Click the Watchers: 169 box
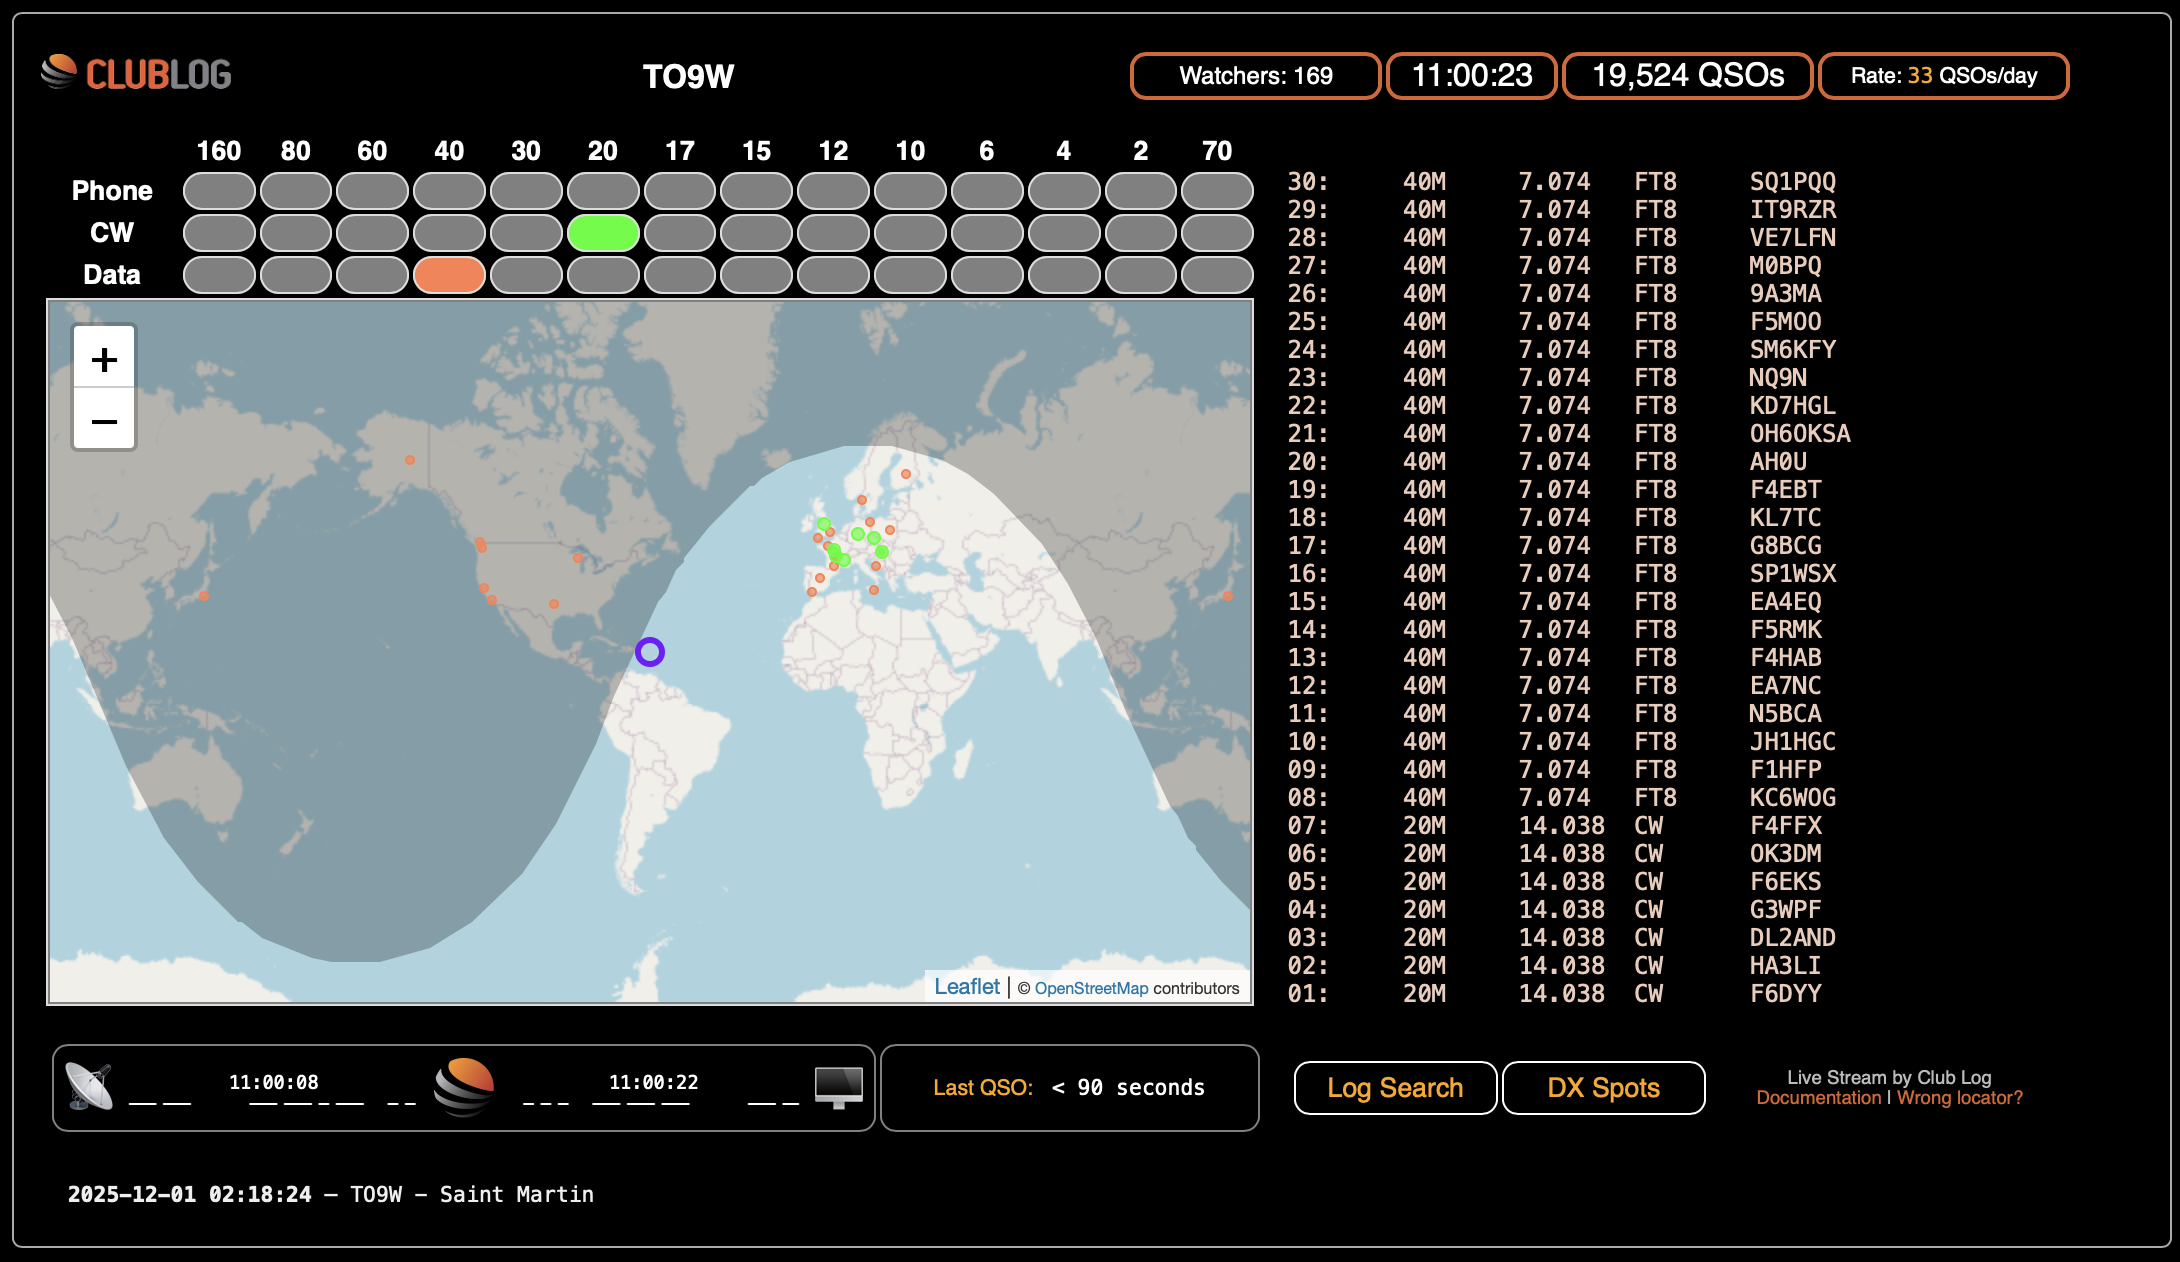Screen dimensions: 2180x1262 [1255, 76]
